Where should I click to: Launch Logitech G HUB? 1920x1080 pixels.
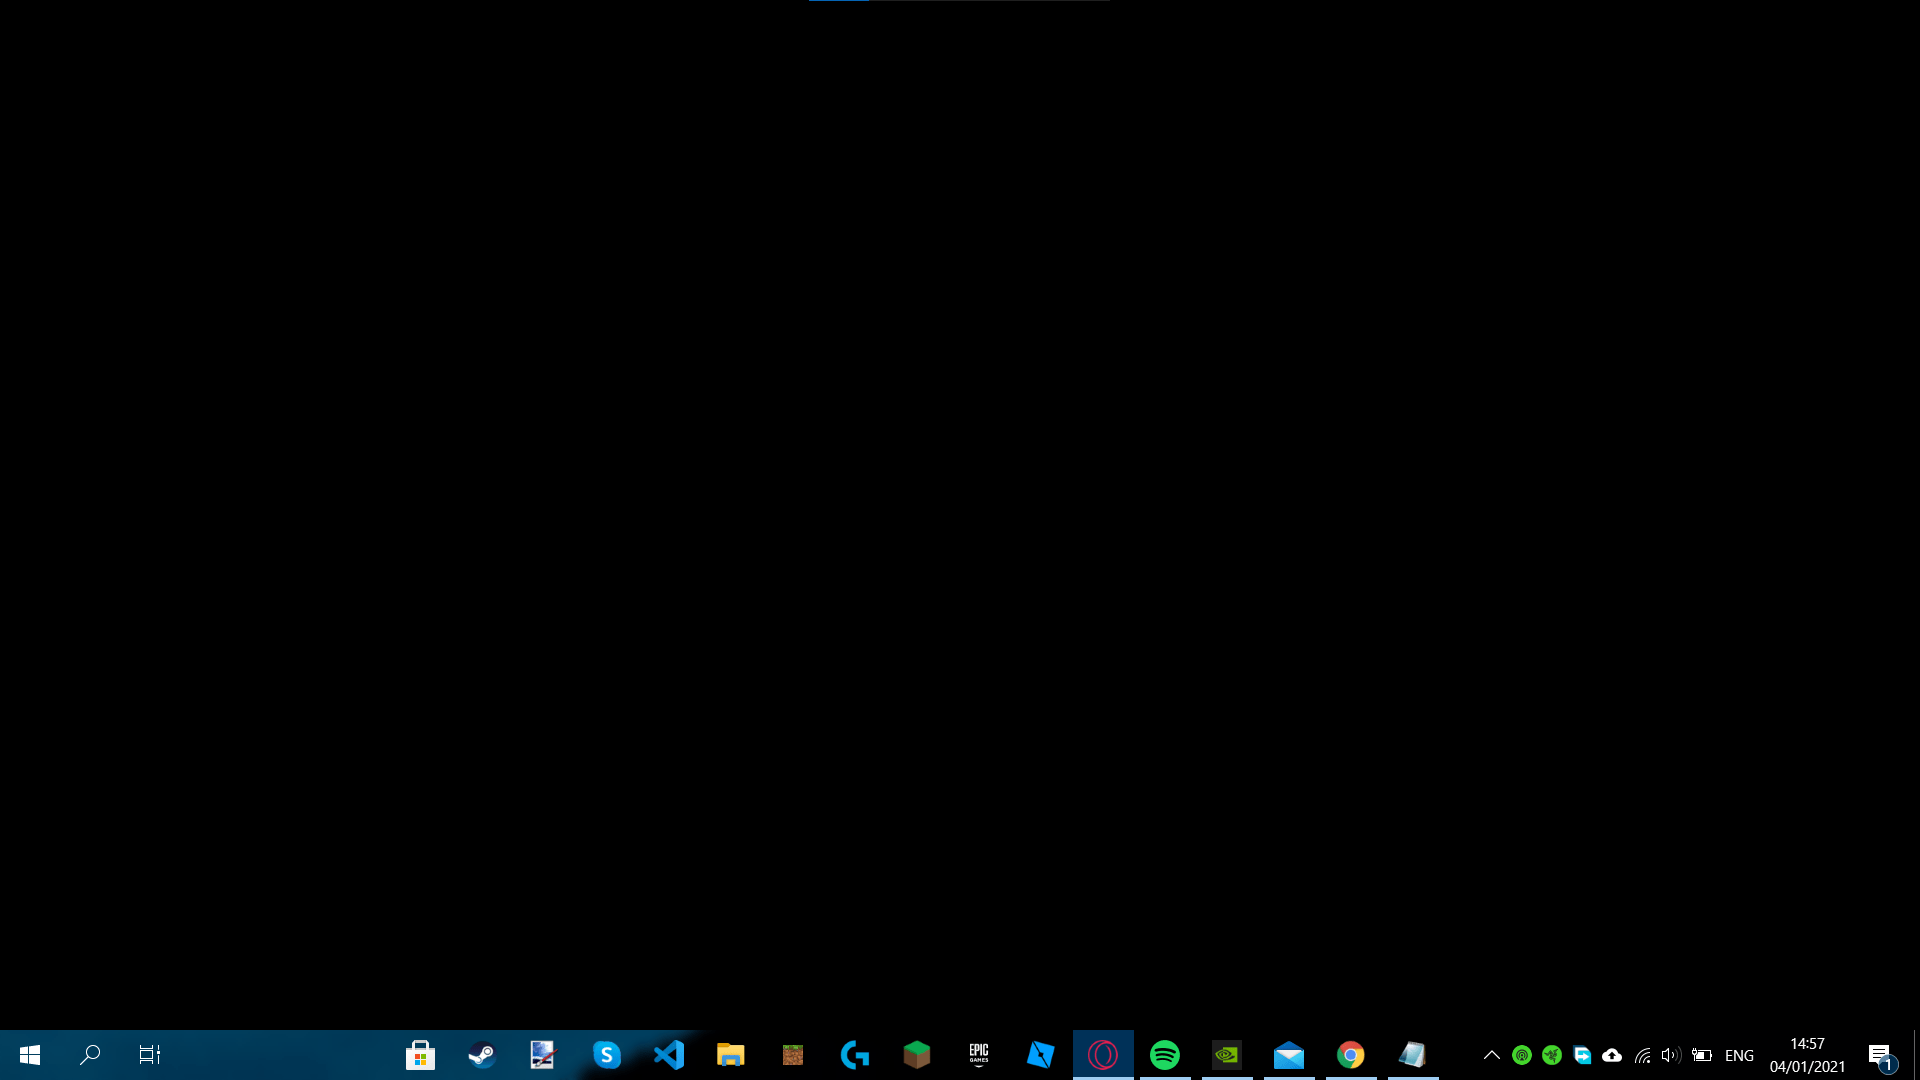[x=854, y=1055]
